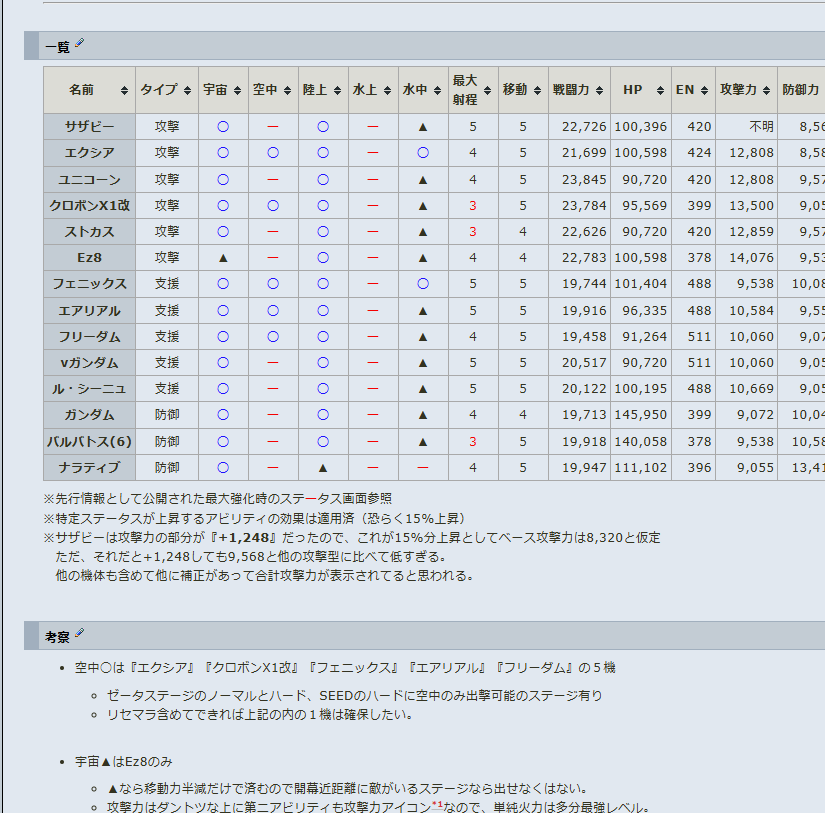Image resolution: width=825 pixels, height=813 pixels.
Task: Sort table by 名前 column
Action: point(89,90)
